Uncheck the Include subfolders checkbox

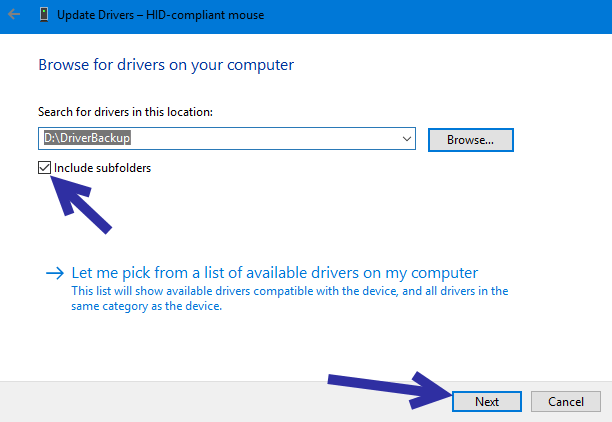point(44,167)
